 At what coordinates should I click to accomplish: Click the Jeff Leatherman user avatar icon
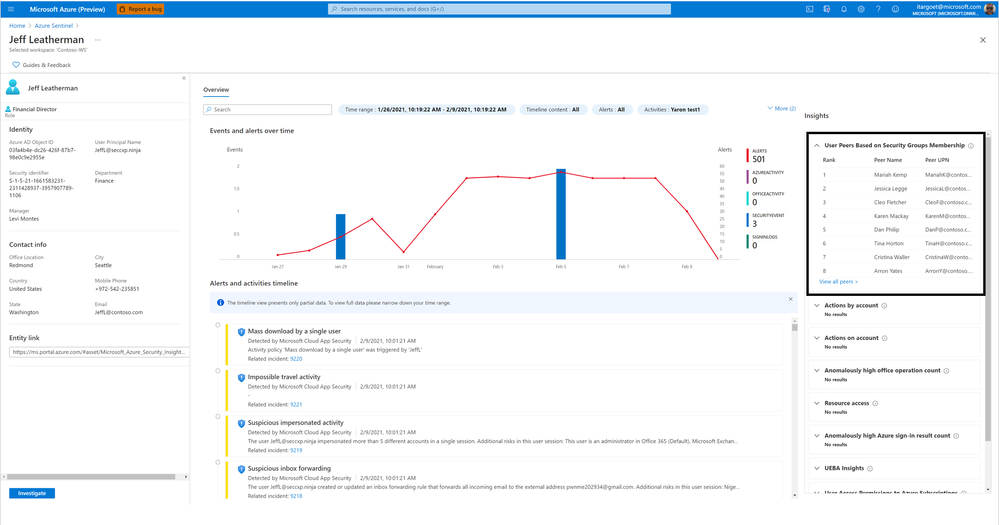[13, 87]
